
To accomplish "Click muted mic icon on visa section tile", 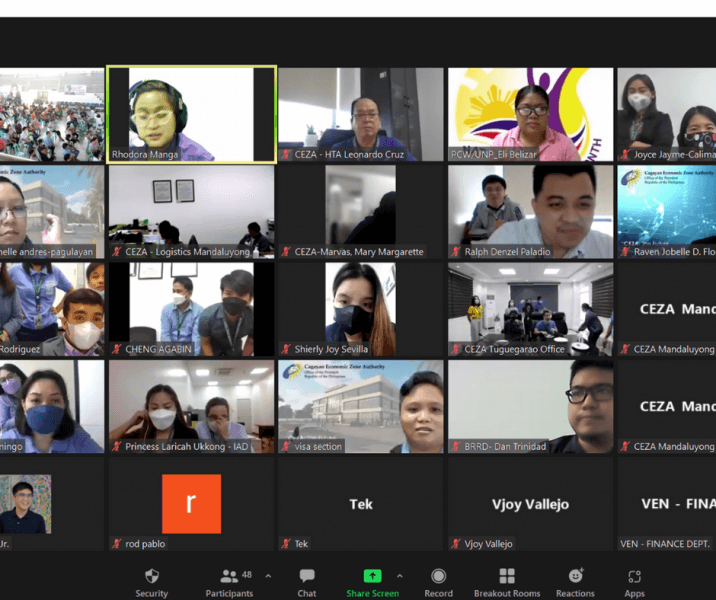I will click(x=286, y=446).
